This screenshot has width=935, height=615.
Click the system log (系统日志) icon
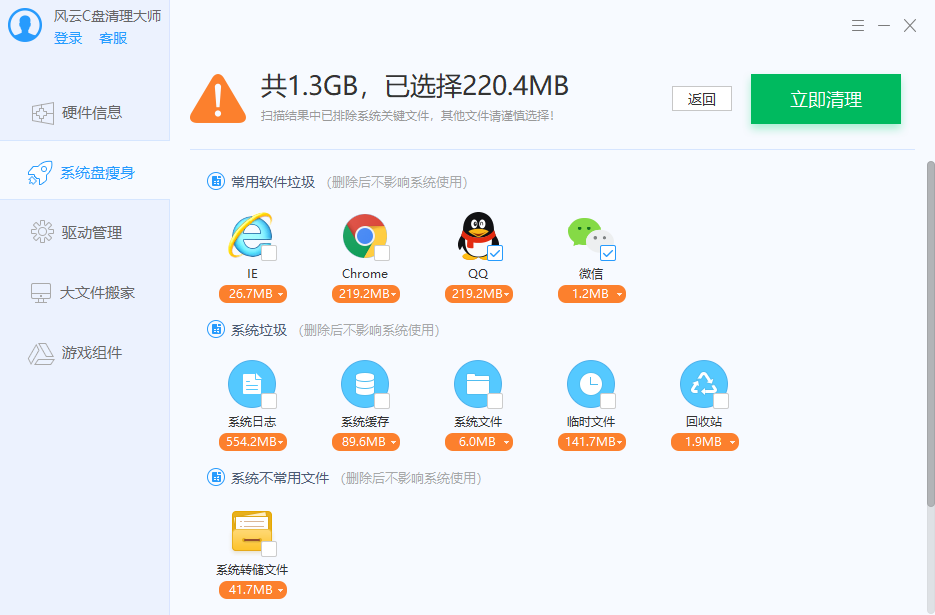click(252, 384)
